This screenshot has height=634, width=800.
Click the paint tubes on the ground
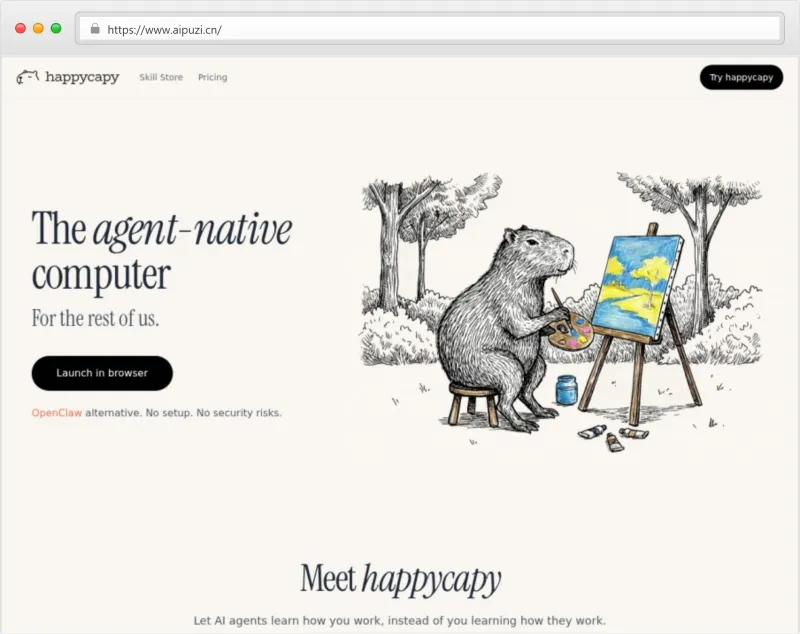pos(613,437)
